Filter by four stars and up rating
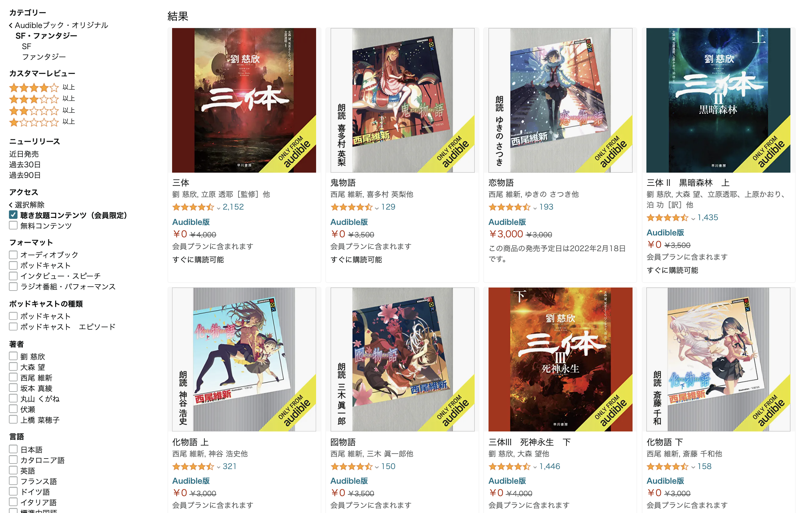This screenshot has height=513, width=800. point(41,87)
